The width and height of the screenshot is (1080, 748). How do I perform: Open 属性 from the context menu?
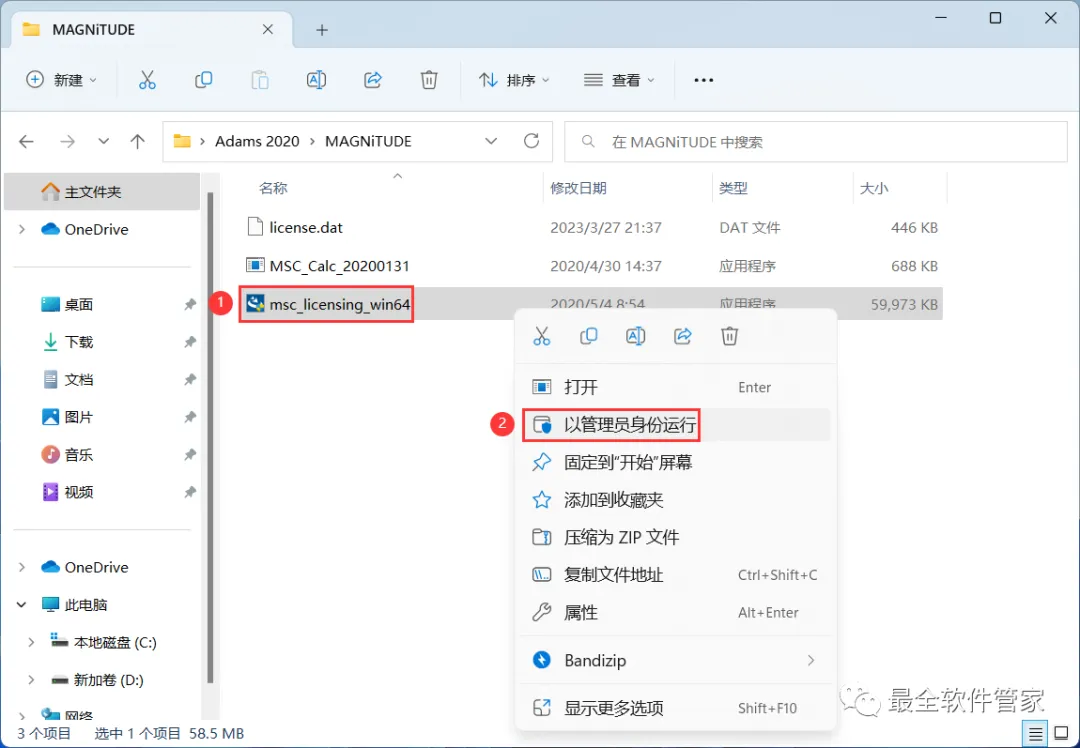pos(675,612)
